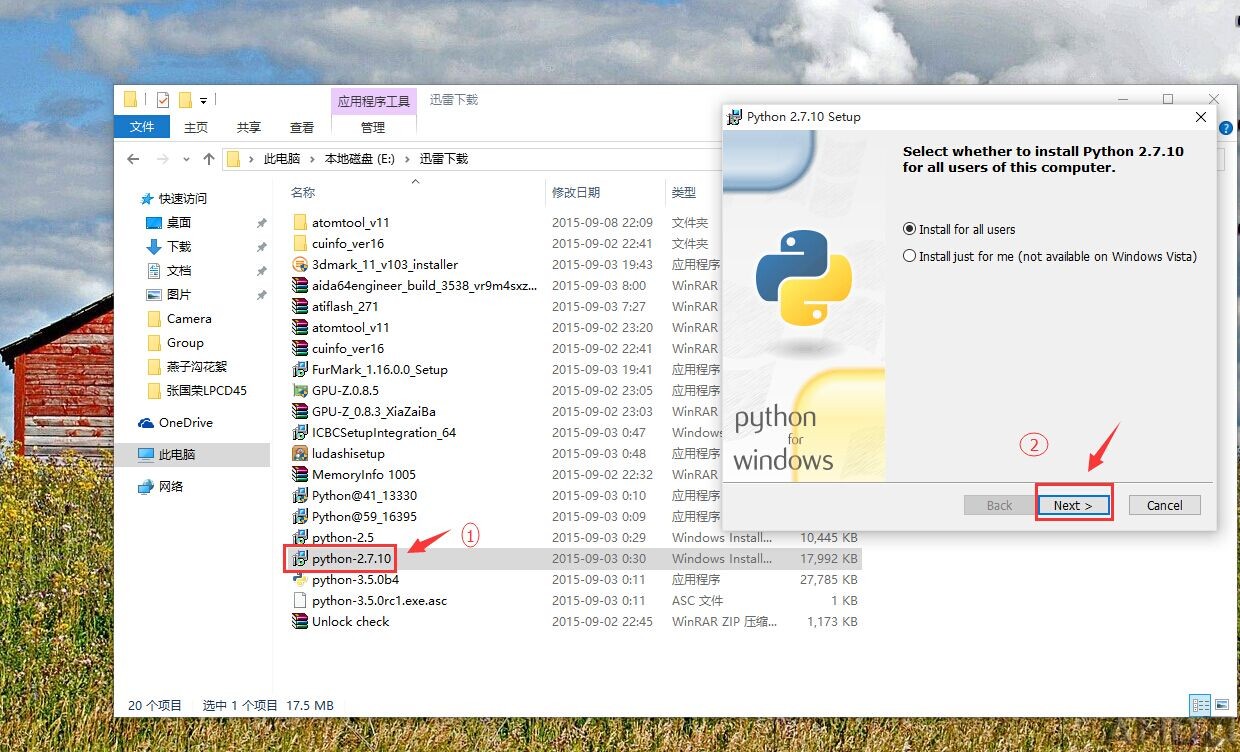The width and height of the screenshot is (1240, 752).
Task: Select the python-2.7.10 file name
Action: coord(352,558)
